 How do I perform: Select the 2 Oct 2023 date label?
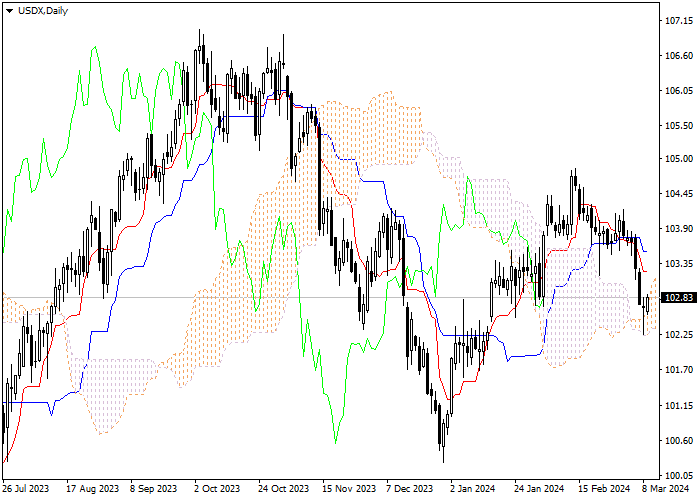[x=217, y=489]
